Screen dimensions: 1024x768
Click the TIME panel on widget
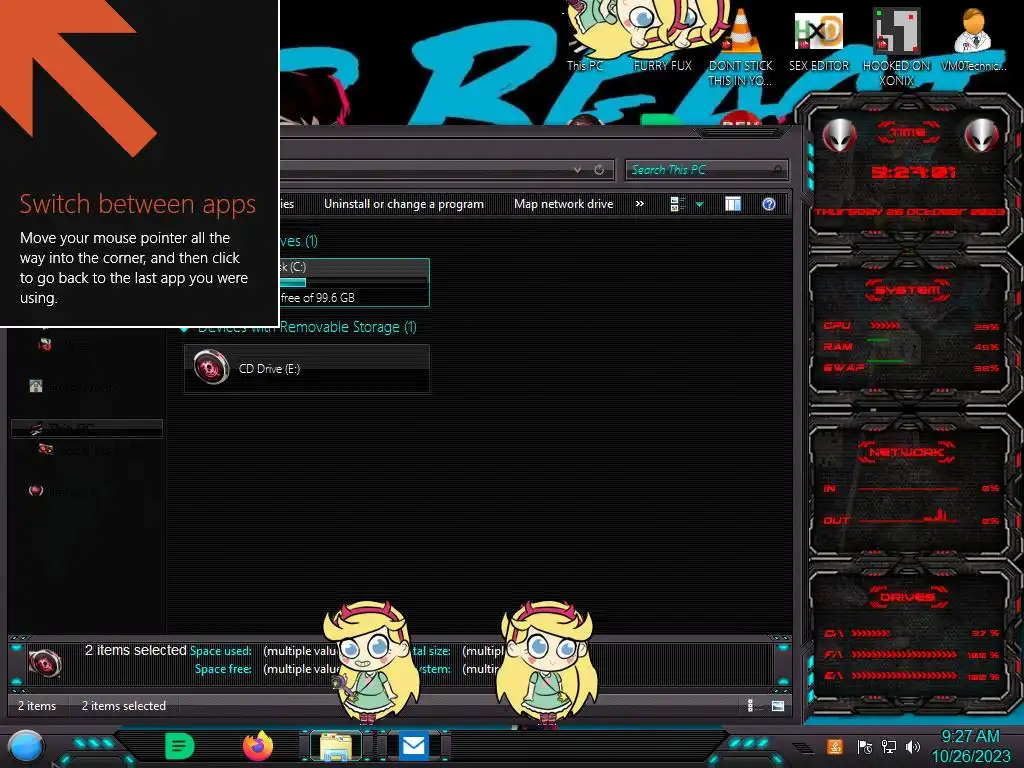point(909,170)
